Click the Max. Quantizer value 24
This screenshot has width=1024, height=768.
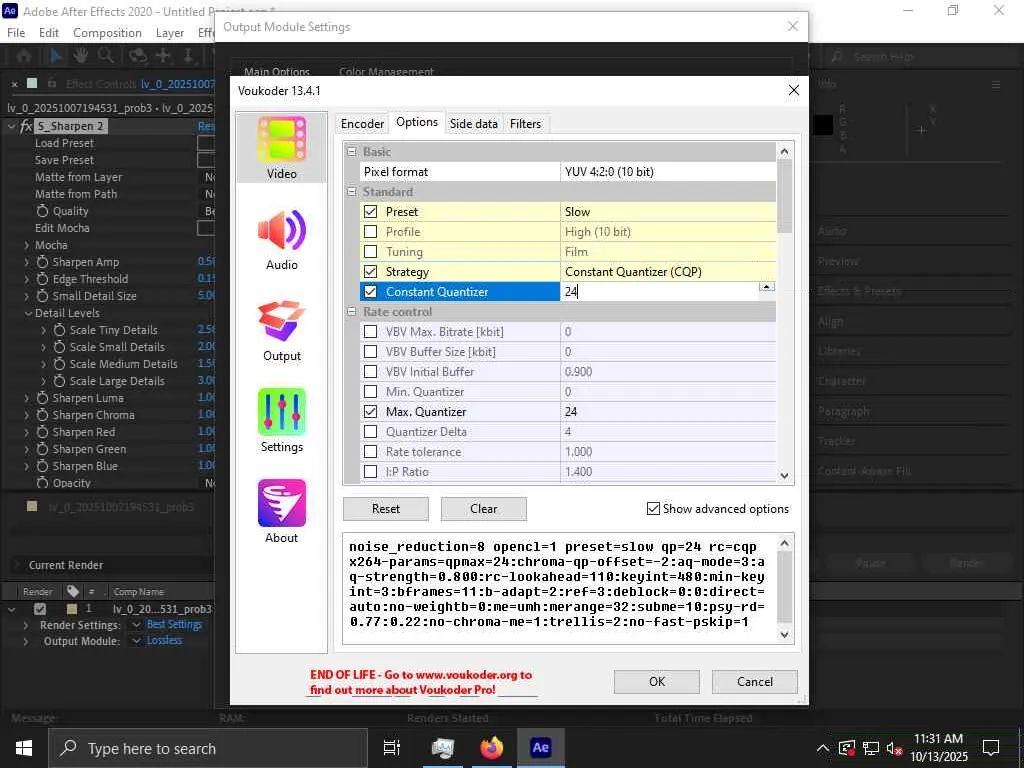571,411
